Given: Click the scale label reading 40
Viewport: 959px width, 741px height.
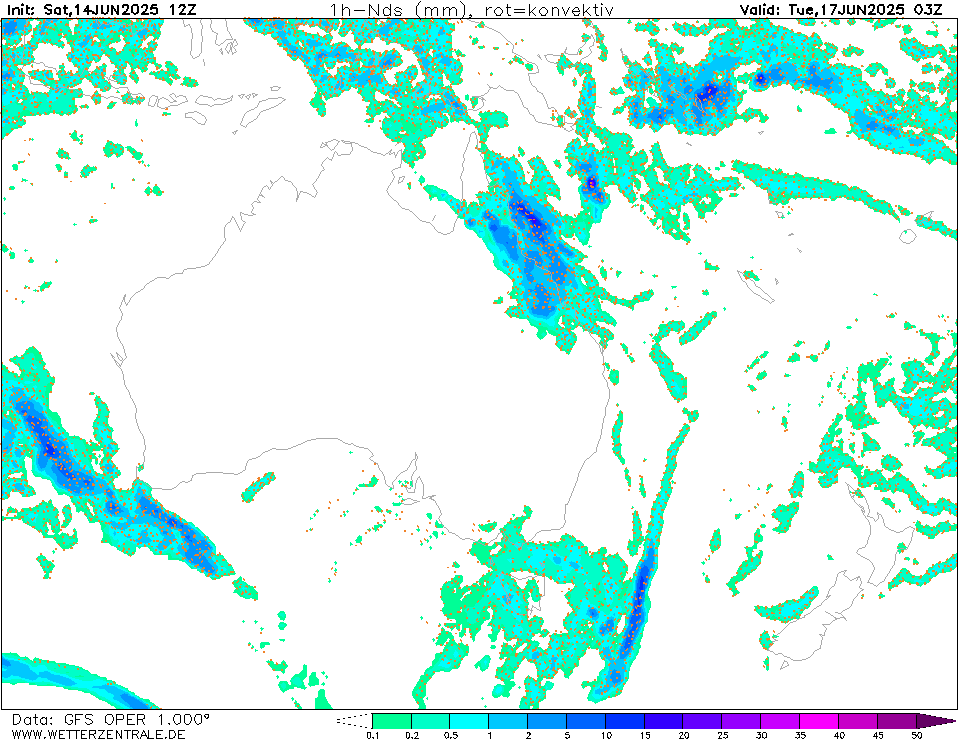Looking at the screenshot, I should 839,735.
